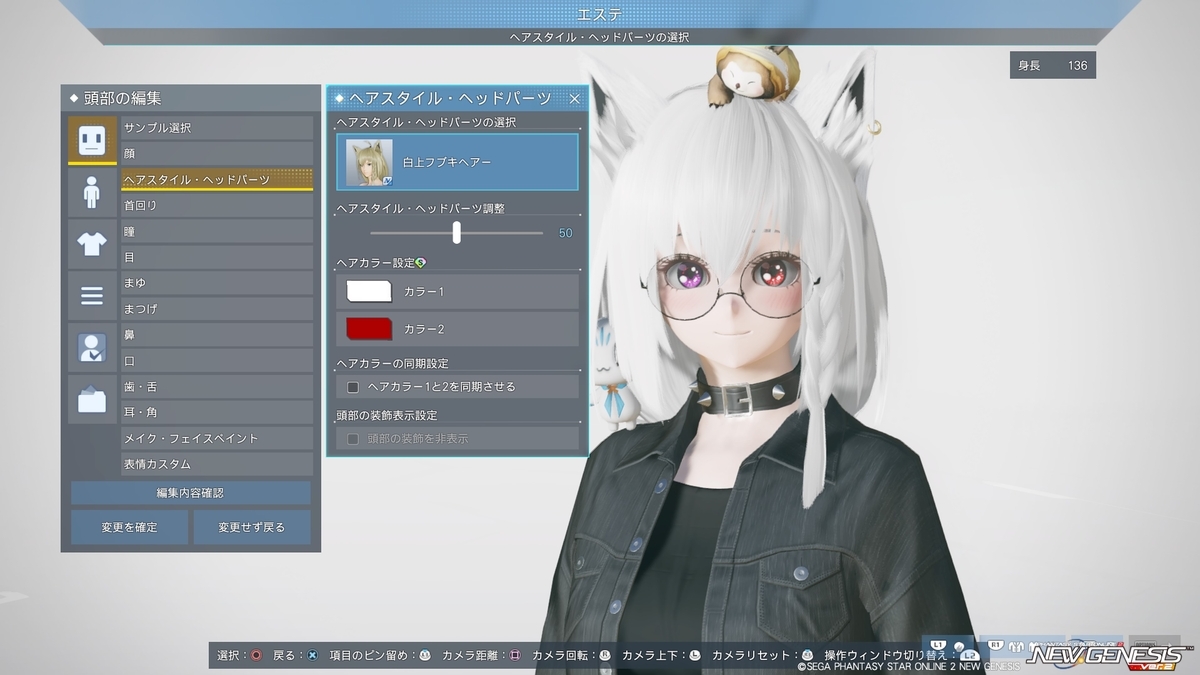Viewport: 1200px width, 675px height.
Task: Click 変更せず戻る button
Action: [x=252, y=527]
